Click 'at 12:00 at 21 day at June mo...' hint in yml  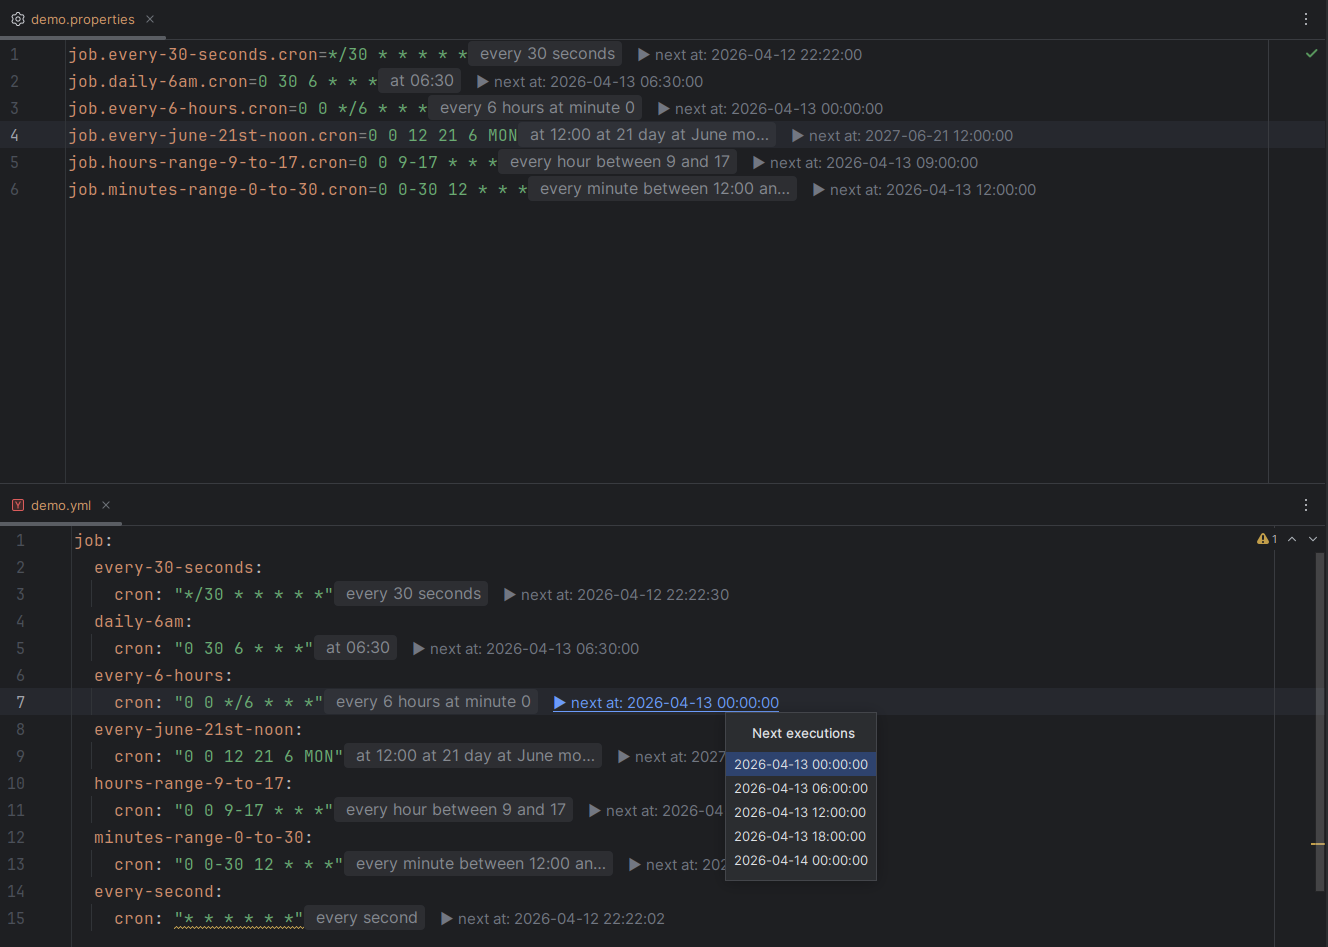coord(475,756)
